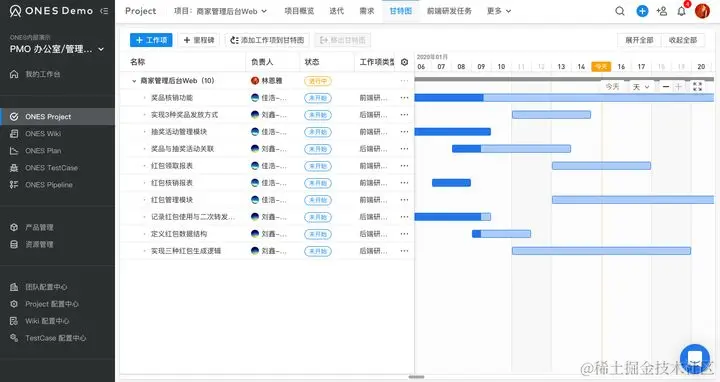Image resolution: width=720 pixels, height=382 pixels.
Task: Open column settings gear in table header
Action: click(x=404, y=62)
